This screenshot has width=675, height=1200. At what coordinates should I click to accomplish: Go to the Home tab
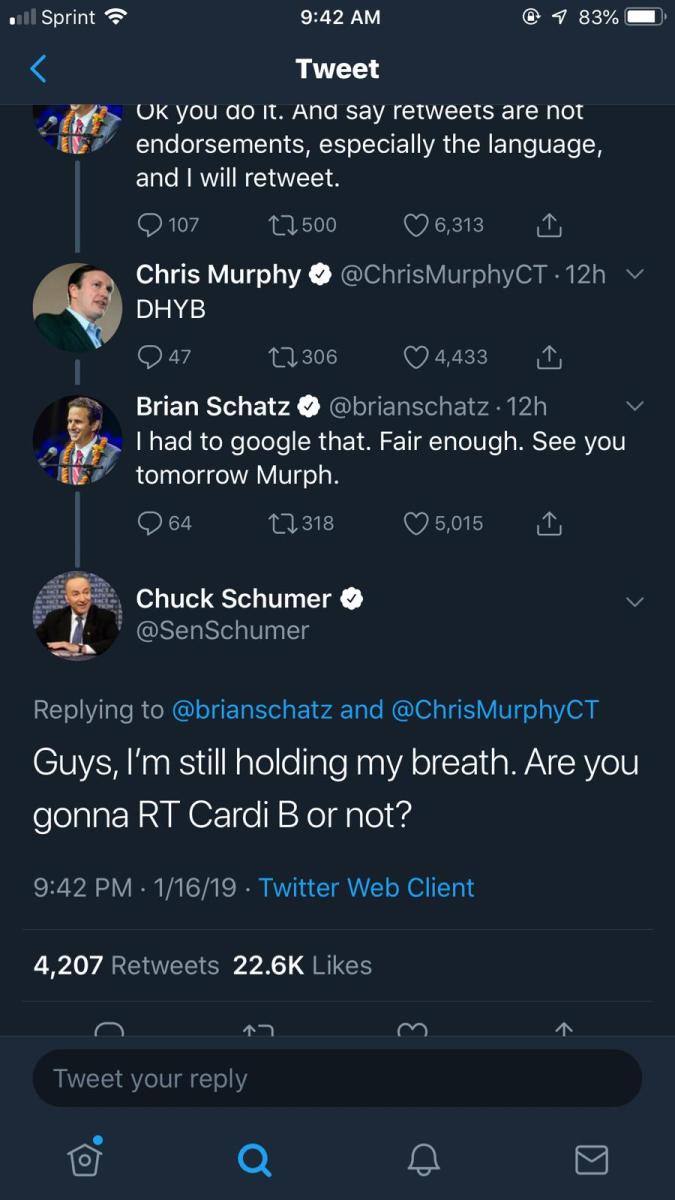pos(85,1158)
